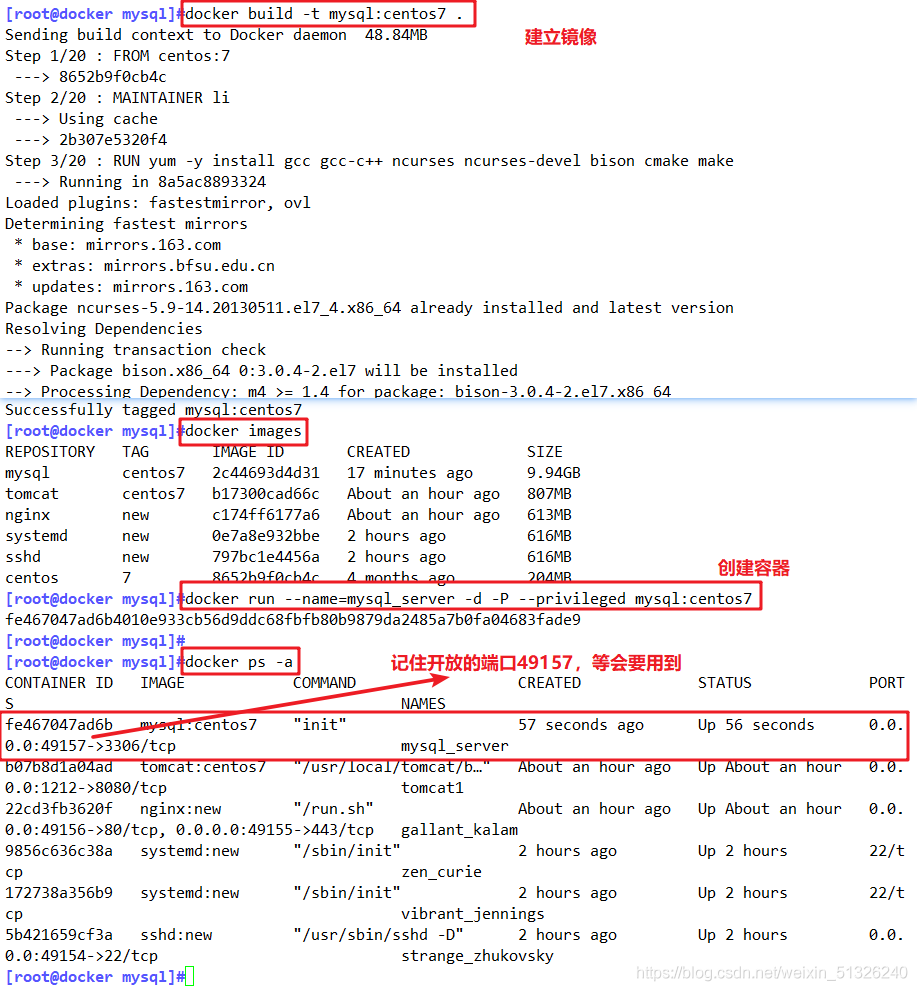Click the 'Running transaction check' line
917x991 pixels.
click(x=154, y=350)
